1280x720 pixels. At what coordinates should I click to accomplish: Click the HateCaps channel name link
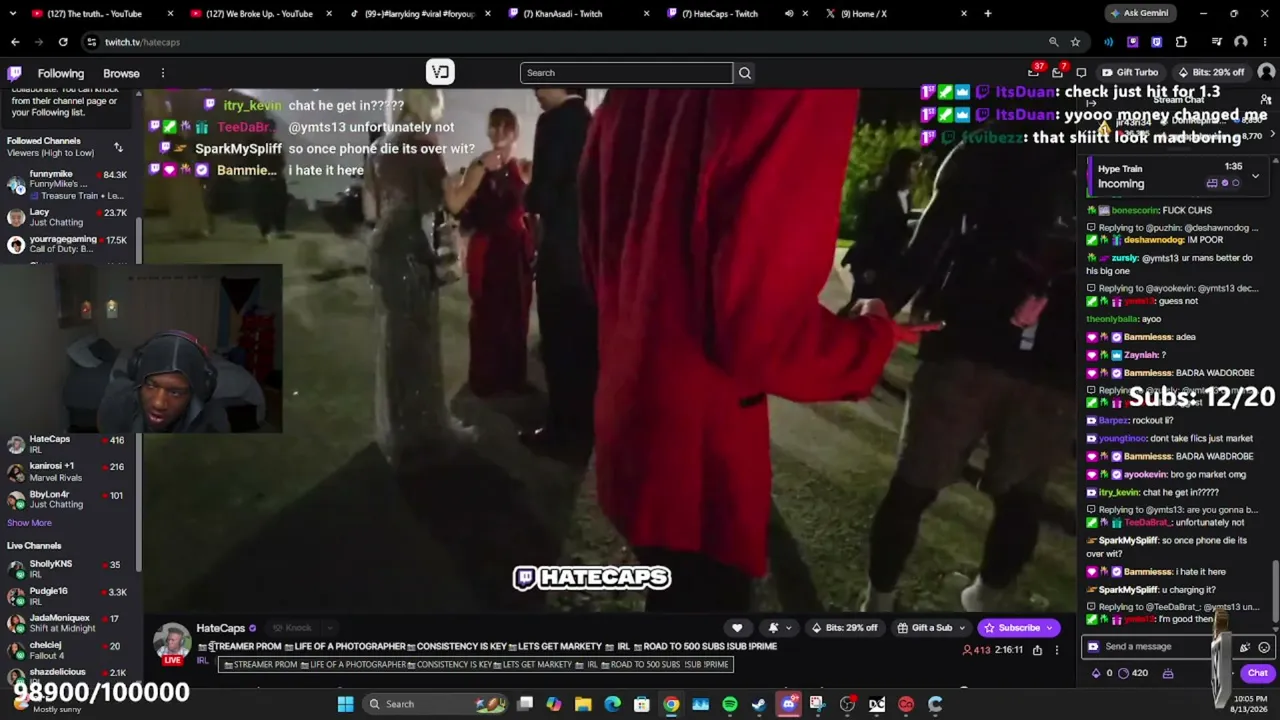tap(220, 628)
